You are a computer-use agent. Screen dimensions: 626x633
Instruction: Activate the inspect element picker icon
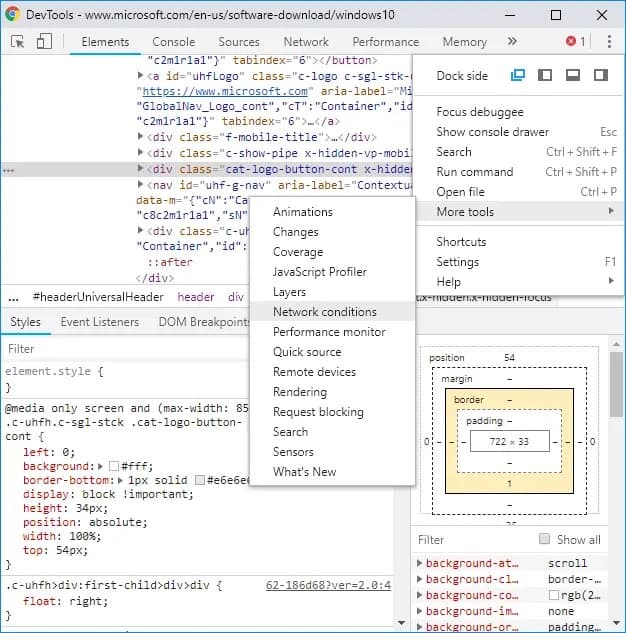(x=17, y=42)
